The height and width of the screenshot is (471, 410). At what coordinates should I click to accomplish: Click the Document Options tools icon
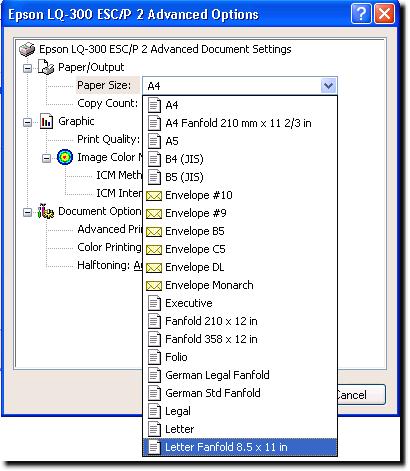46,211
